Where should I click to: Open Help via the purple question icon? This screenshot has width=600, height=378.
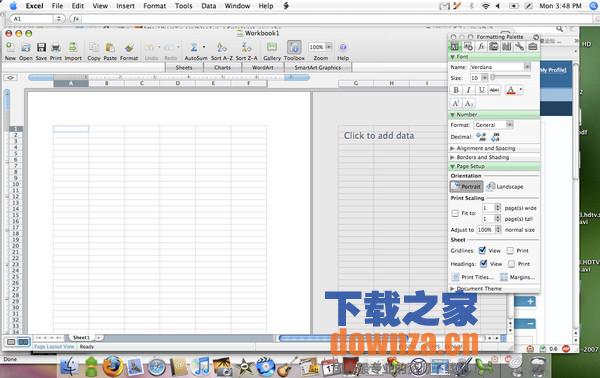pos(343,47)
